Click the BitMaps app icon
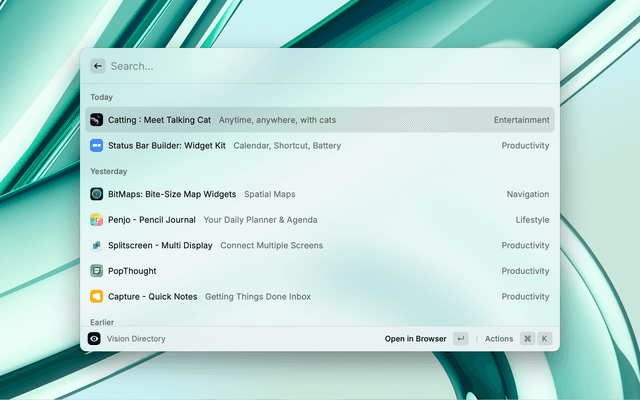The height and width of the screenshot is (400, 640). tap(96, 194)
